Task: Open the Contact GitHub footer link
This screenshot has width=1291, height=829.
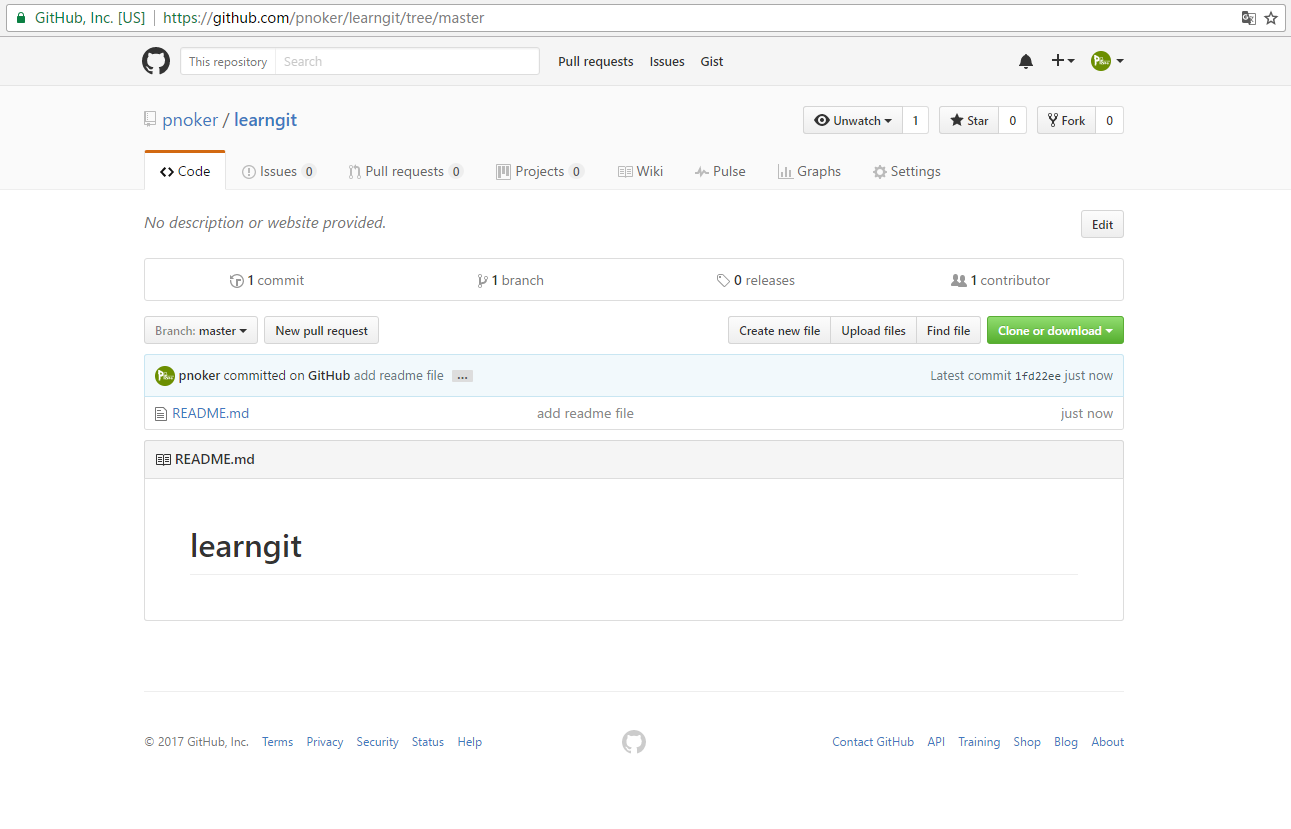Action: [x=873, y=742]
